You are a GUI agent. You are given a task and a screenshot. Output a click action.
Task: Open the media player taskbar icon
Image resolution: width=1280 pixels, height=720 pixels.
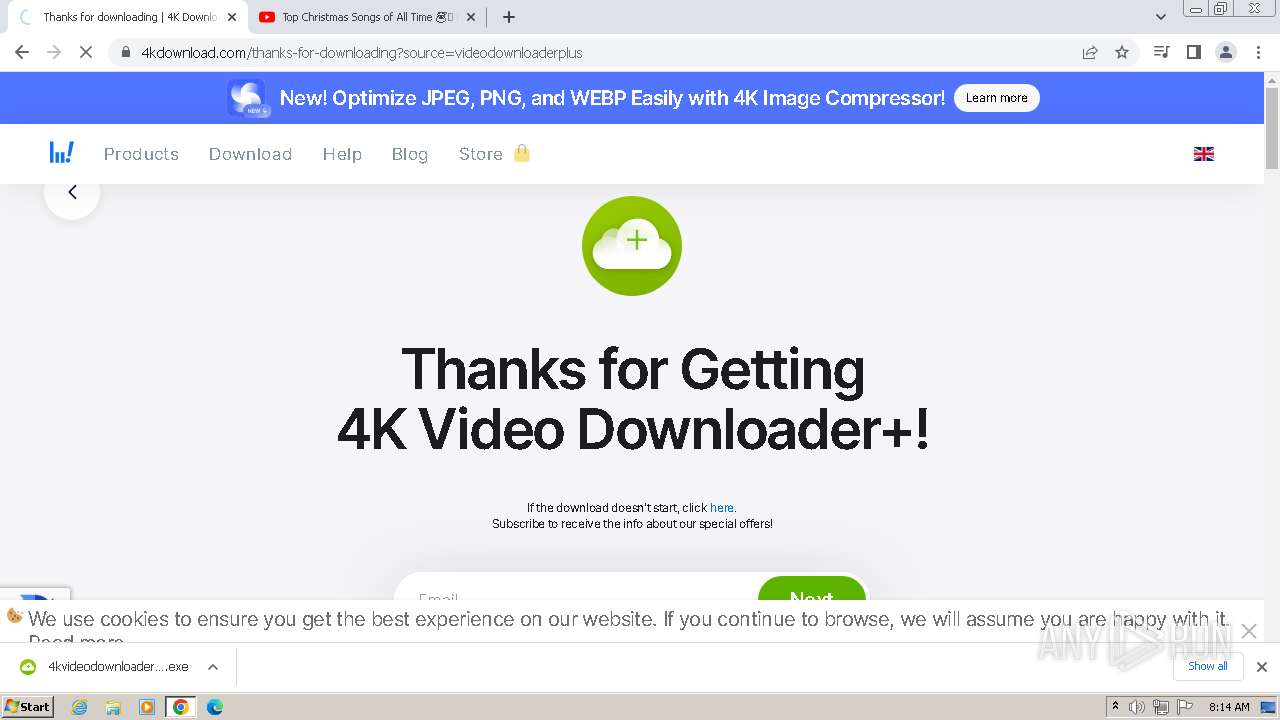[x=147, y=707]
